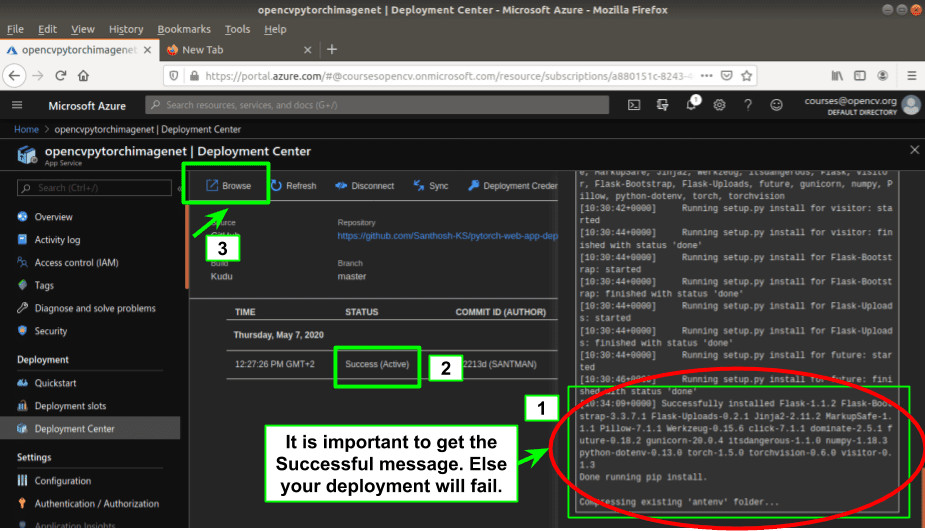925x531 pixels.
Task: Open directory and subscription filter icon
Action: tap(662, 105)
